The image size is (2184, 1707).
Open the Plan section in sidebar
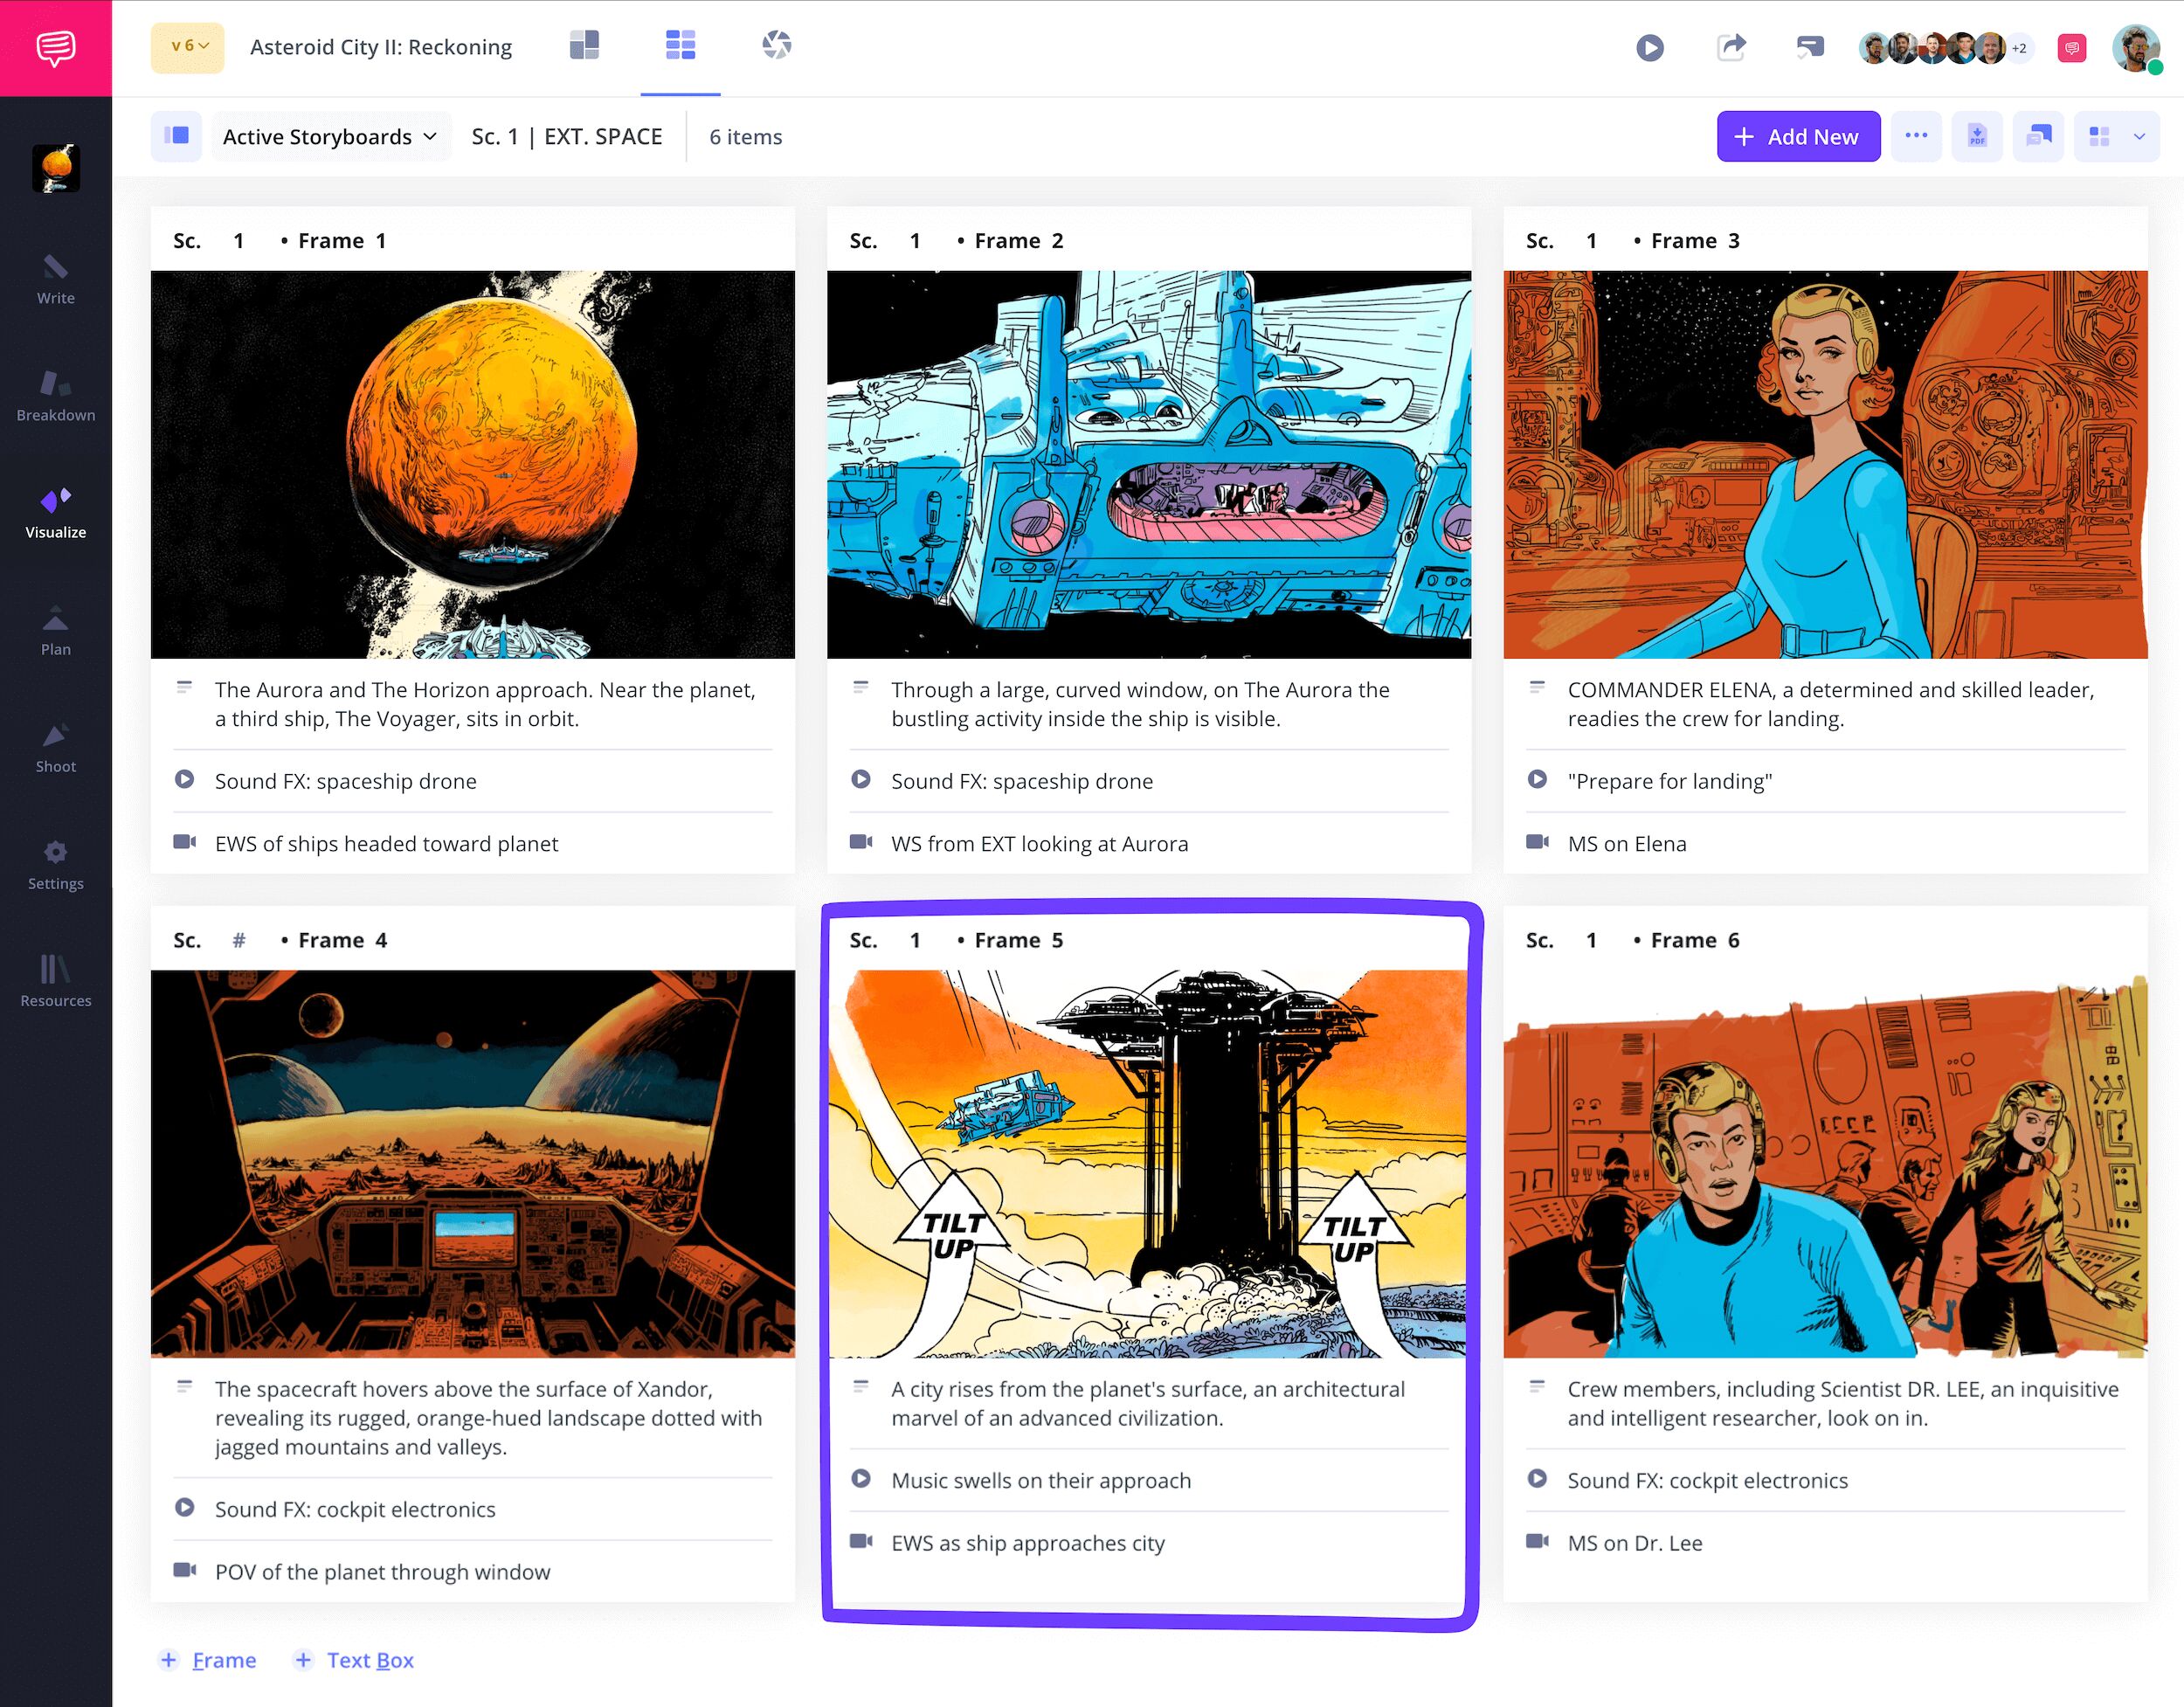pos(55,630)
